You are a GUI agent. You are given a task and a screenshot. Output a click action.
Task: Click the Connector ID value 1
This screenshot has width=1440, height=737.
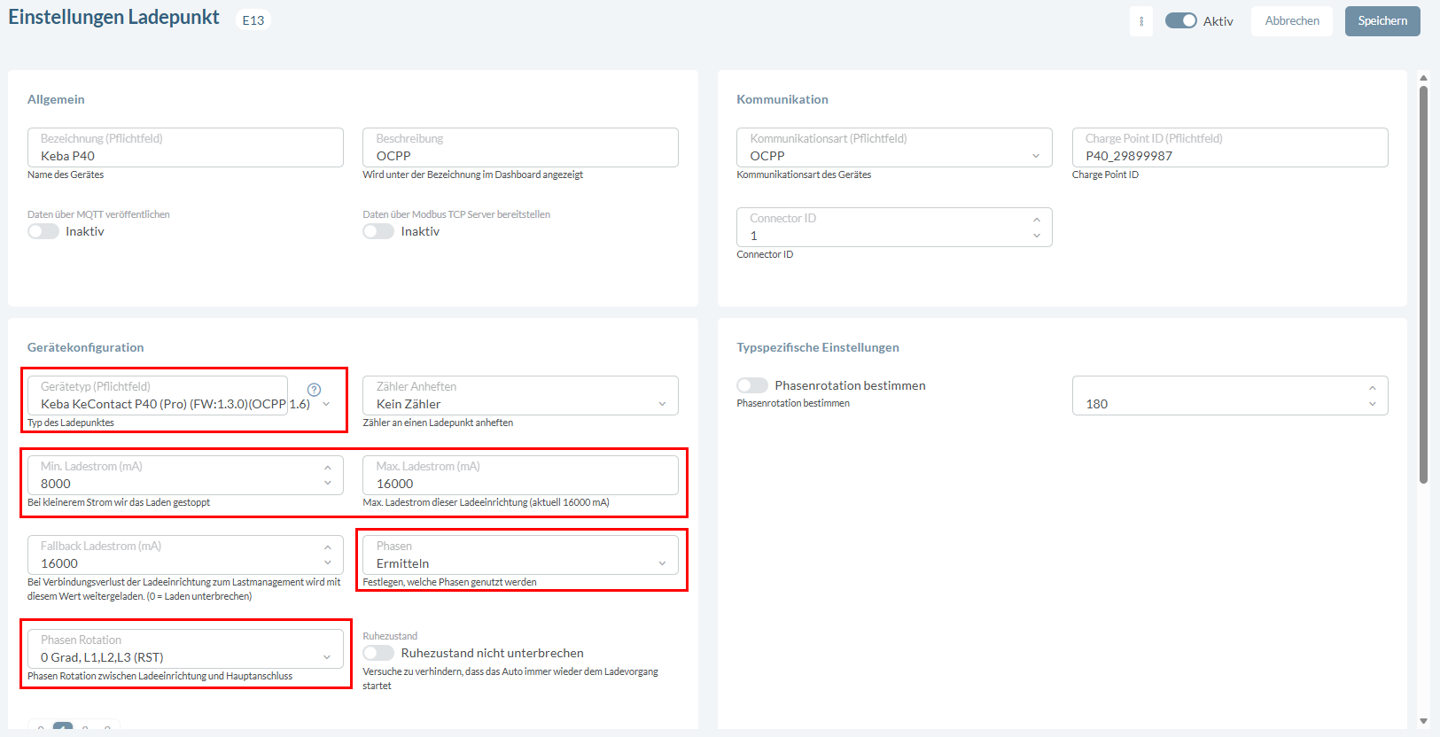click(754, 236)
